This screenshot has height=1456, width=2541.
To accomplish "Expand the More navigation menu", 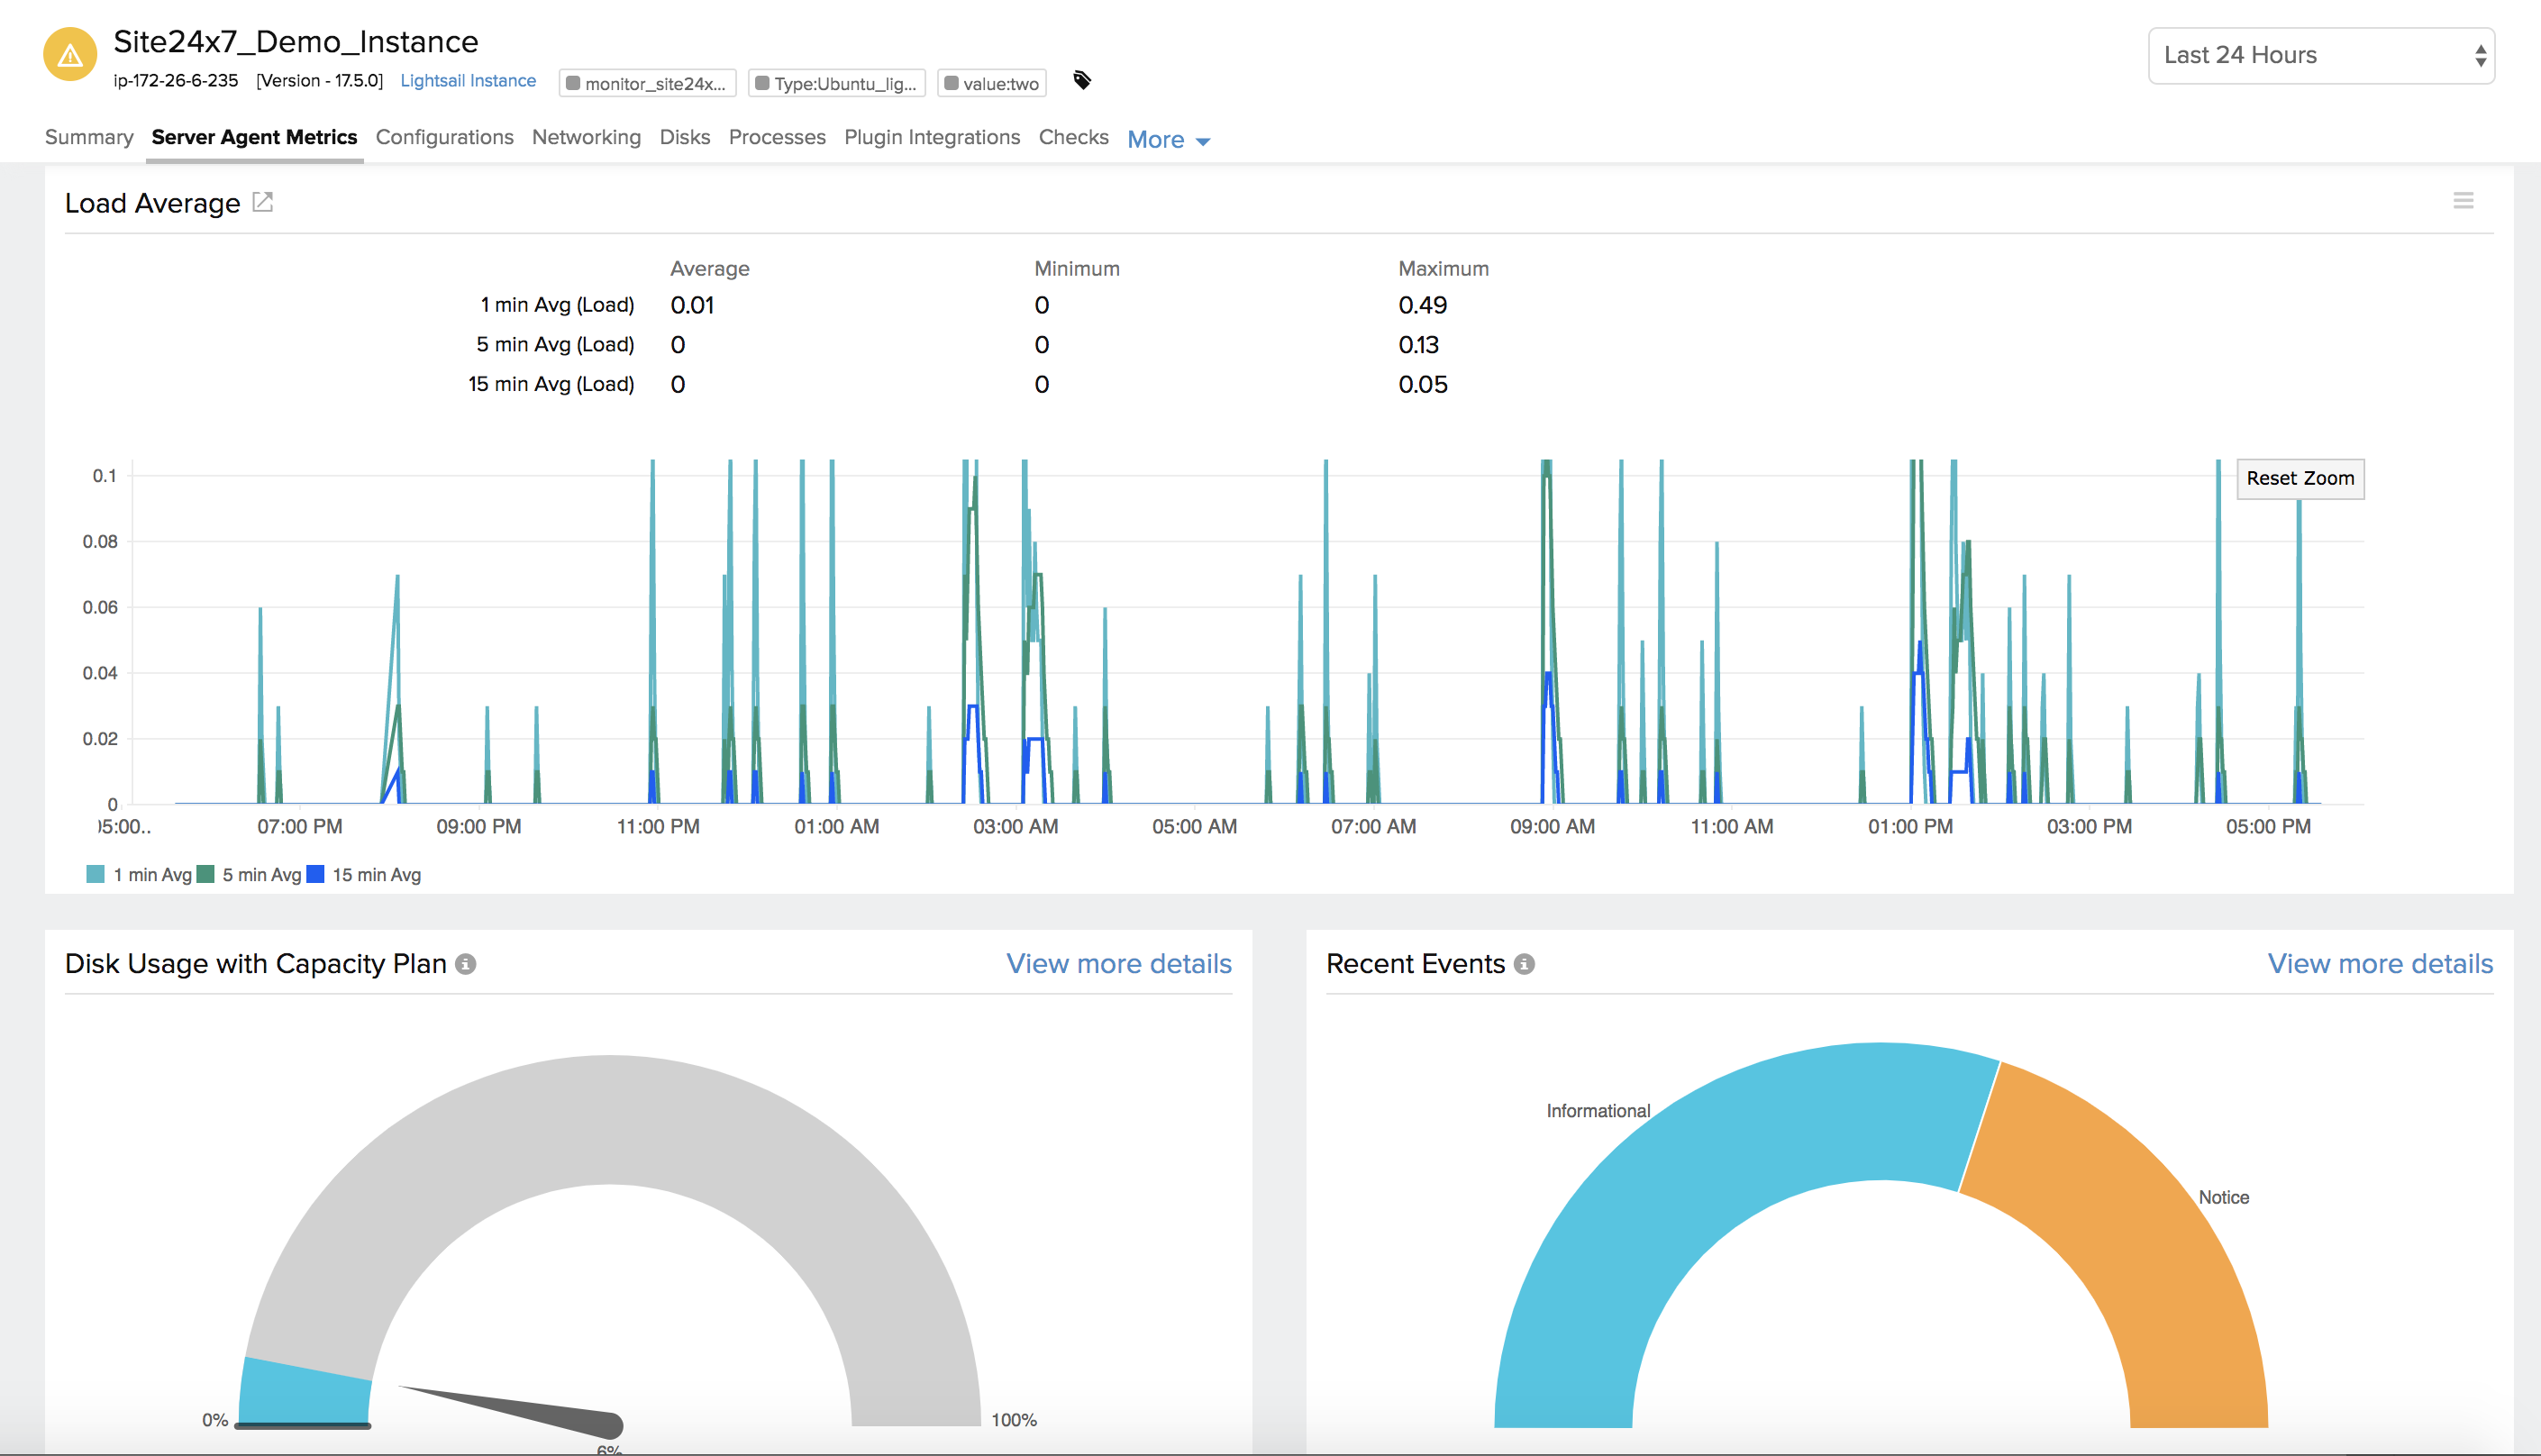I will (1167, 139).
